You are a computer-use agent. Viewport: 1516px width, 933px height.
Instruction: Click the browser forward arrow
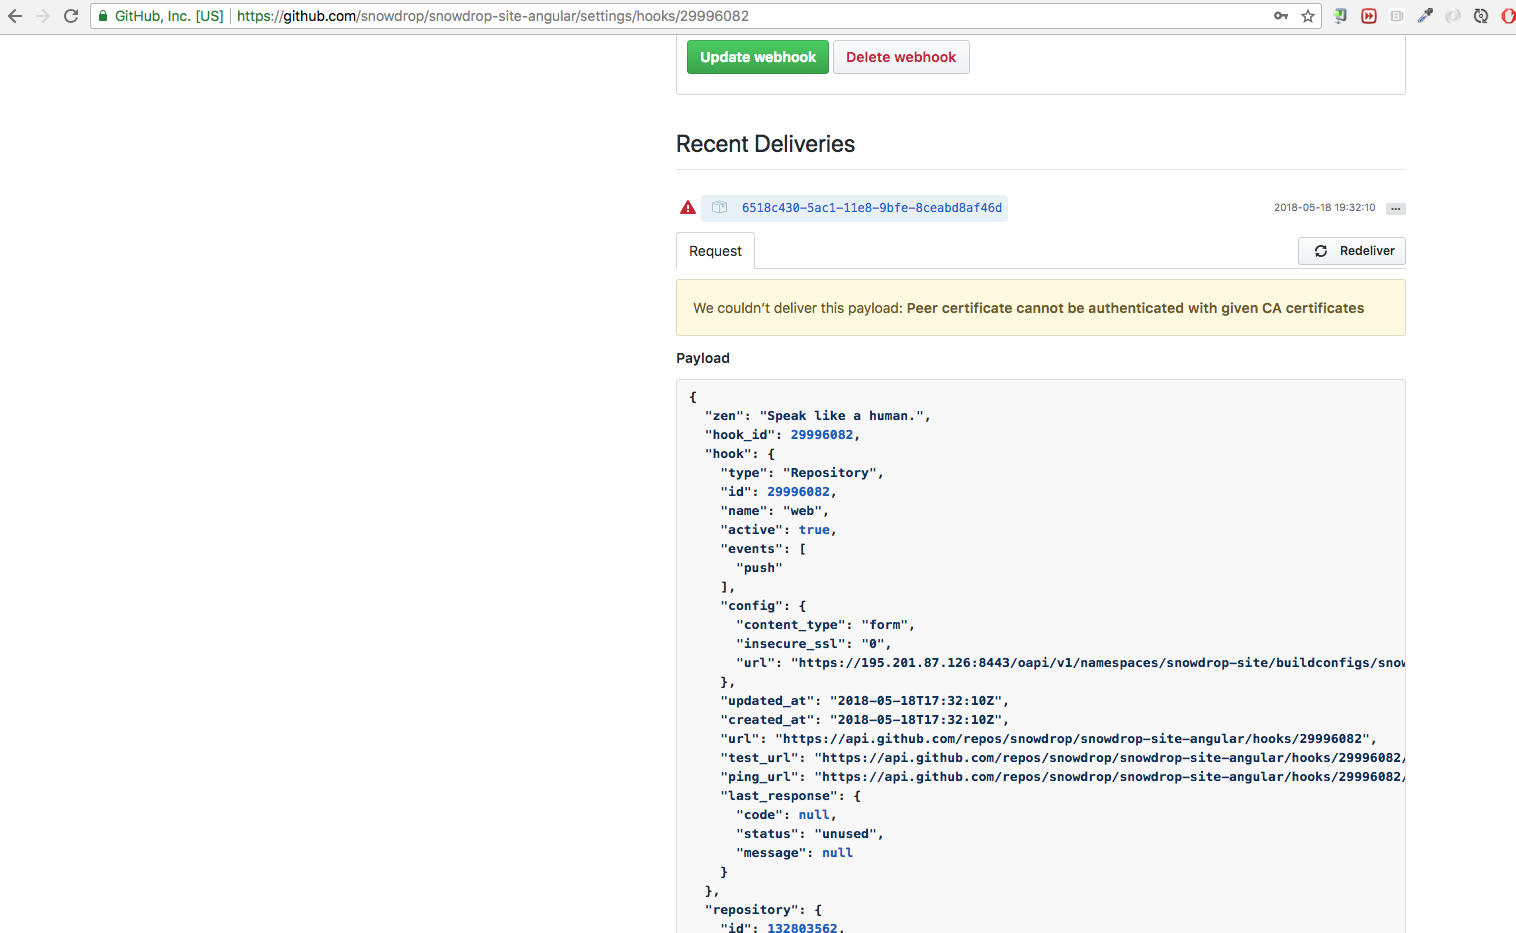pos(43,16)
